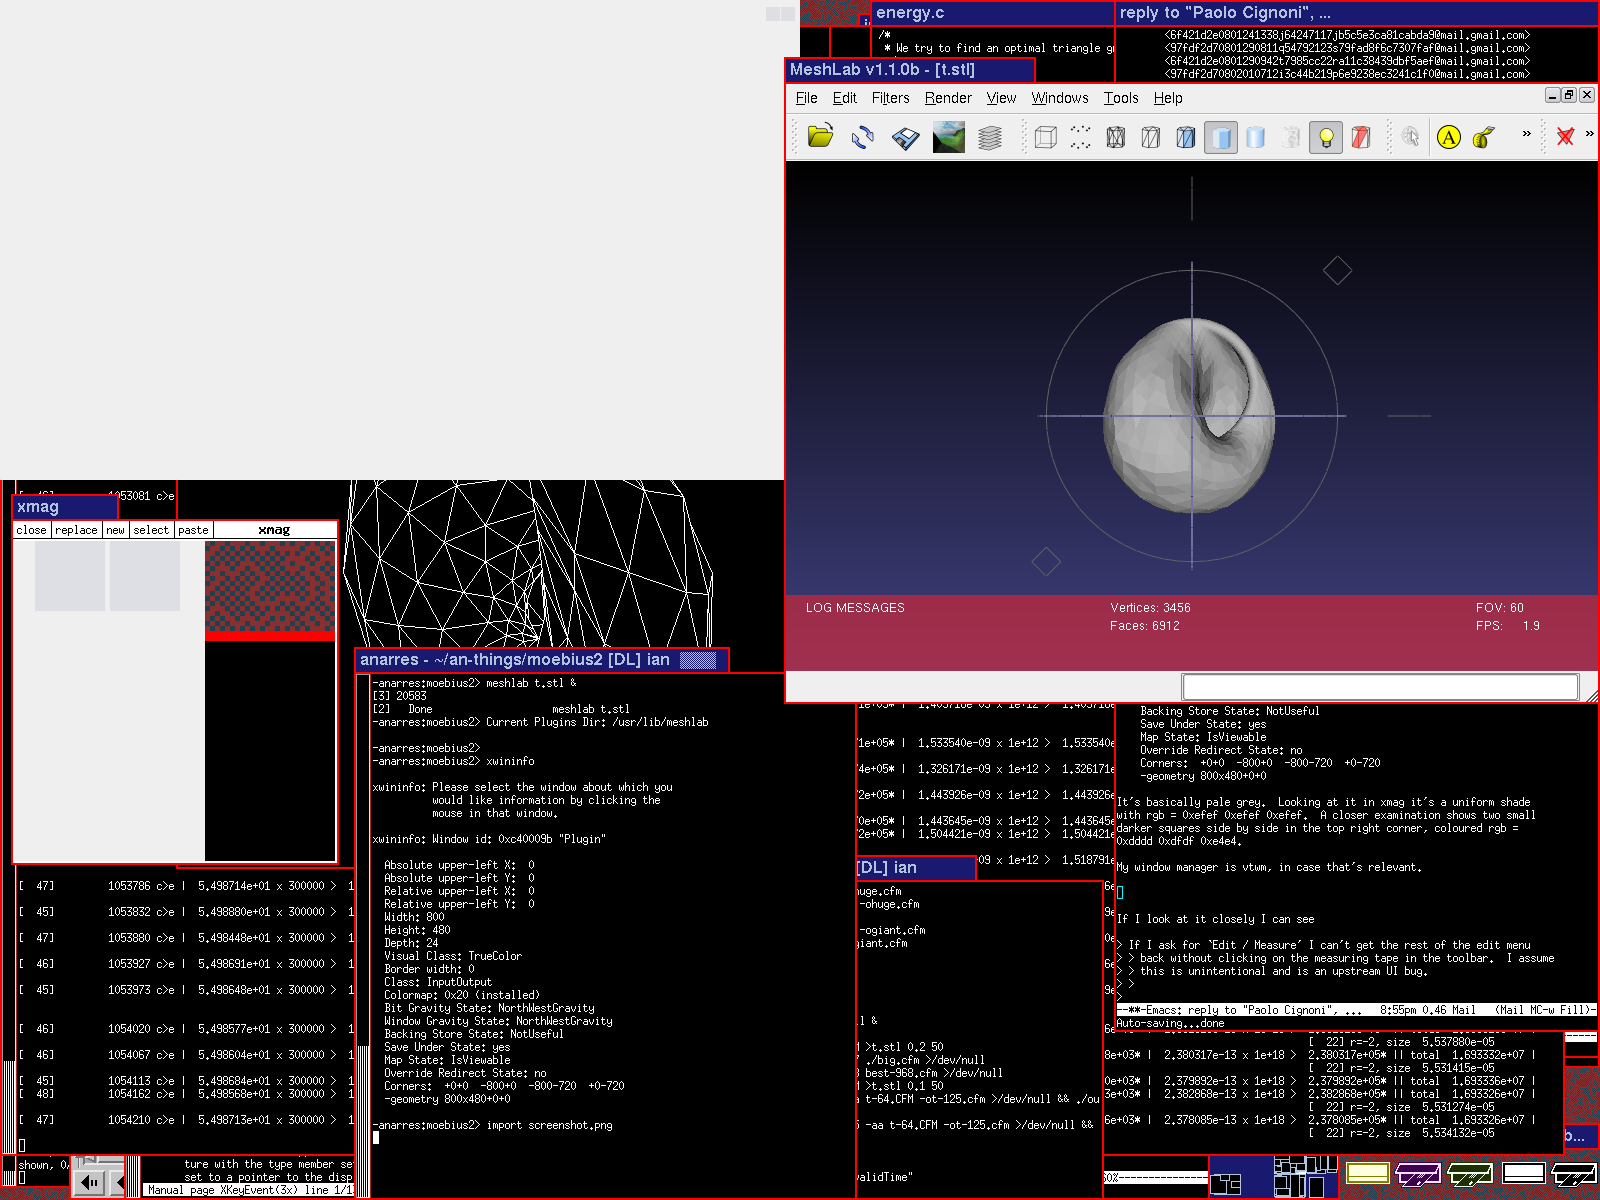Image resolution: width=1600 pixels, height=1200 pixels.
Task: Click the xmag window title bar
Action: 65,507
